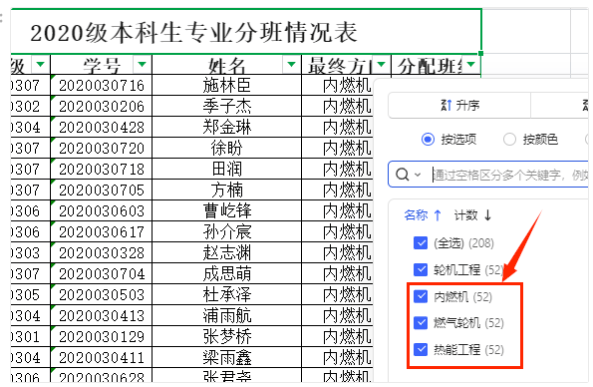Open filter dropdown on 学号 column

[x=142, y=64]
